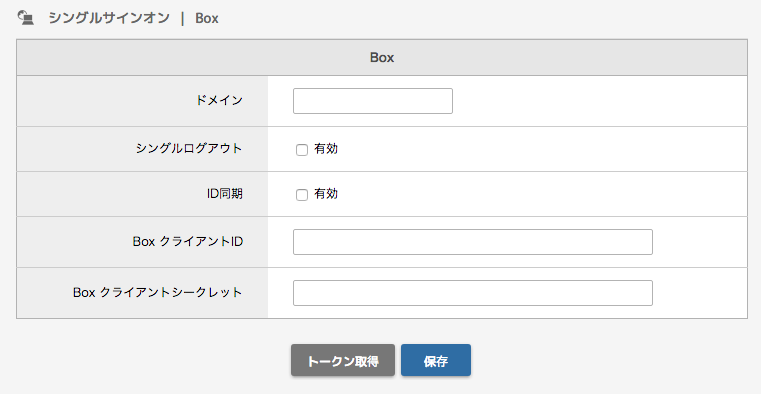This screenshot has height=394, width=761.
Task: Enable the ID同期 checkbox
Action: (x=302, y=195)
